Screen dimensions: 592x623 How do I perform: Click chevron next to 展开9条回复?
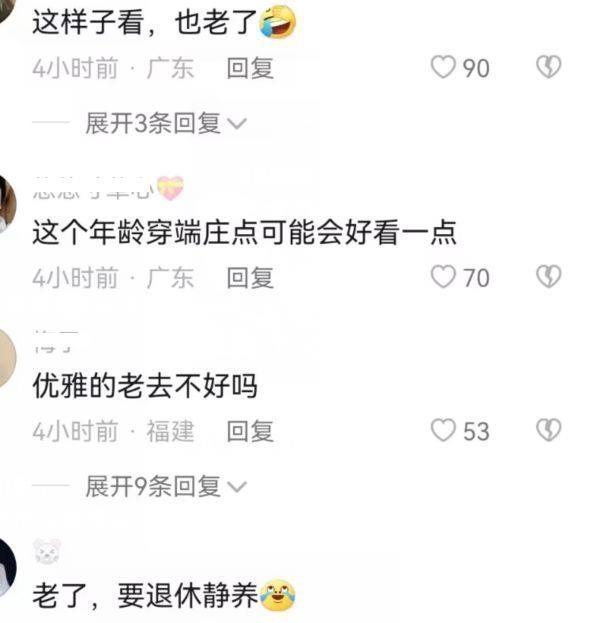click(238, 487)
